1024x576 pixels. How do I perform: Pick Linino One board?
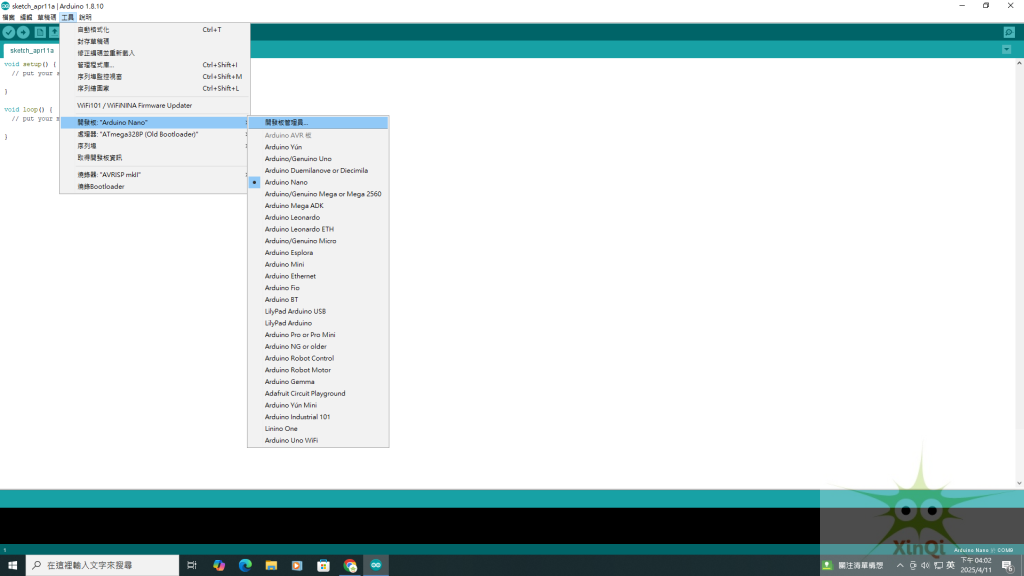(x=318, y=429)
